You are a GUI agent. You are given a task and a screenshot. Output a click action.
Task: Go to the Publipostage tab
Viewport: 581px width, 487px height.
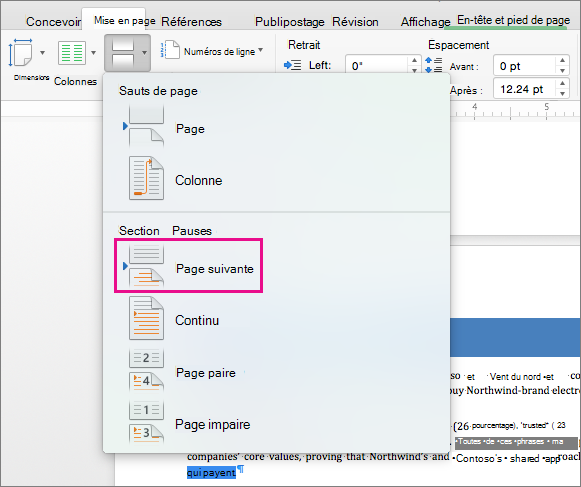tap(289, 21)
